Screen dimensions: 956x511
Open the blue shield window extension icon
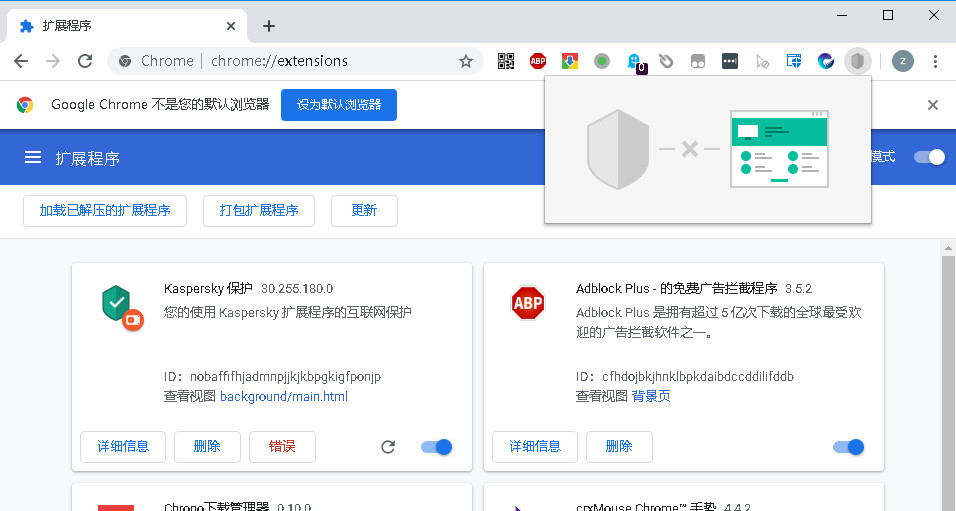click(x=794, y=61)
